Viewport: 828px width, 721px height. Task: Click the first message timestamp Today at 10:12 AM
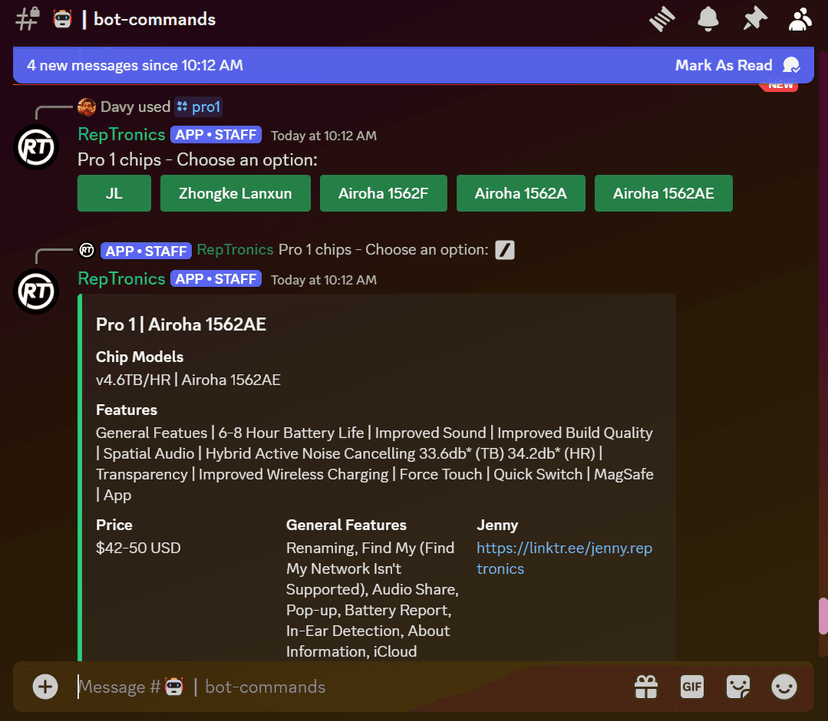click(x=324, y=136)
